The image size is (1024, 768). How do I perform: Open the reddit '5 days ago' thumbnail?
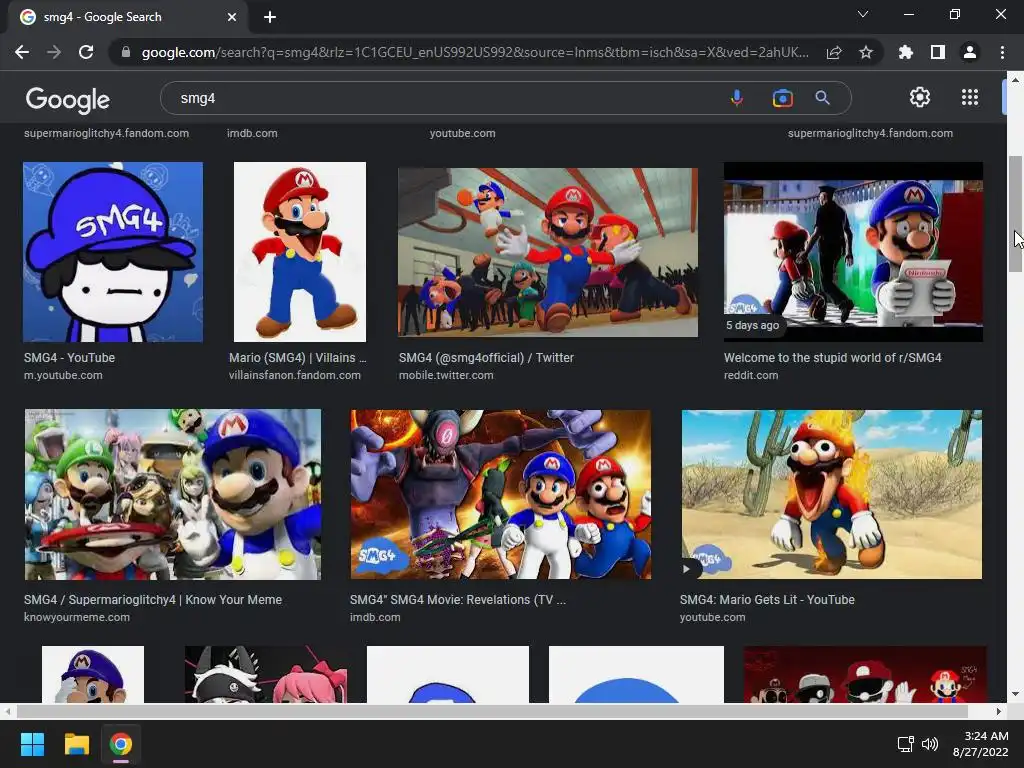coord(853,252)
